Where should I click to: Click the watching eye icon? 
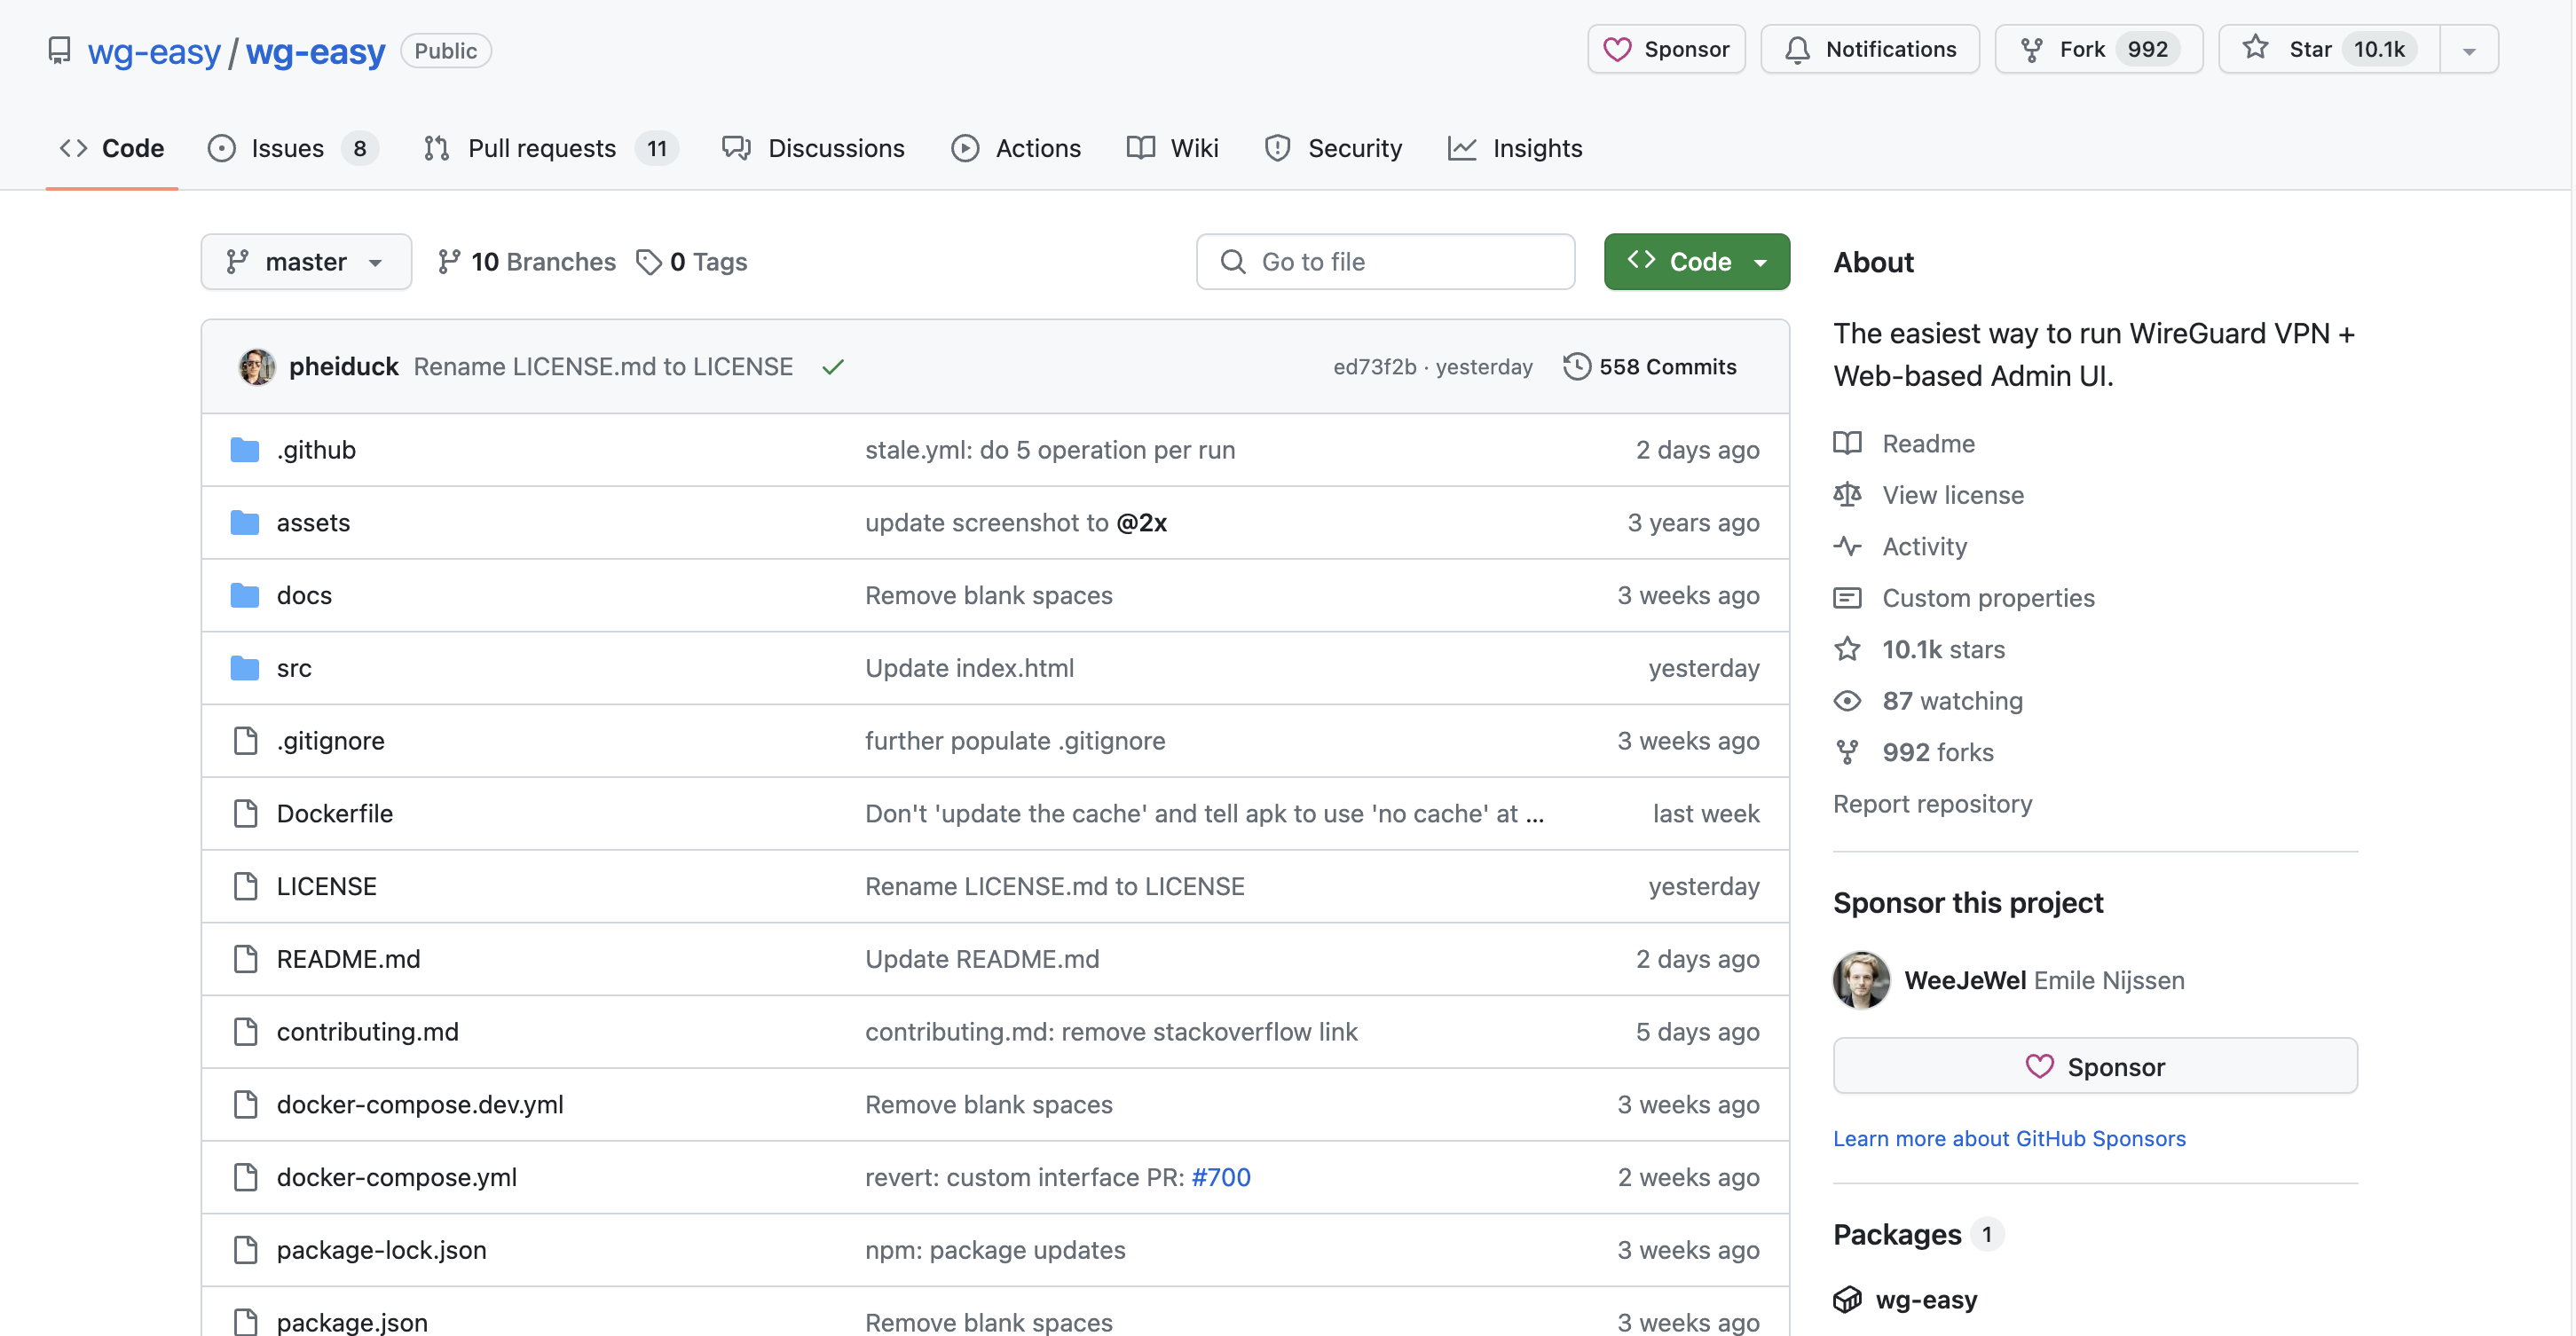click(1847, 701)
